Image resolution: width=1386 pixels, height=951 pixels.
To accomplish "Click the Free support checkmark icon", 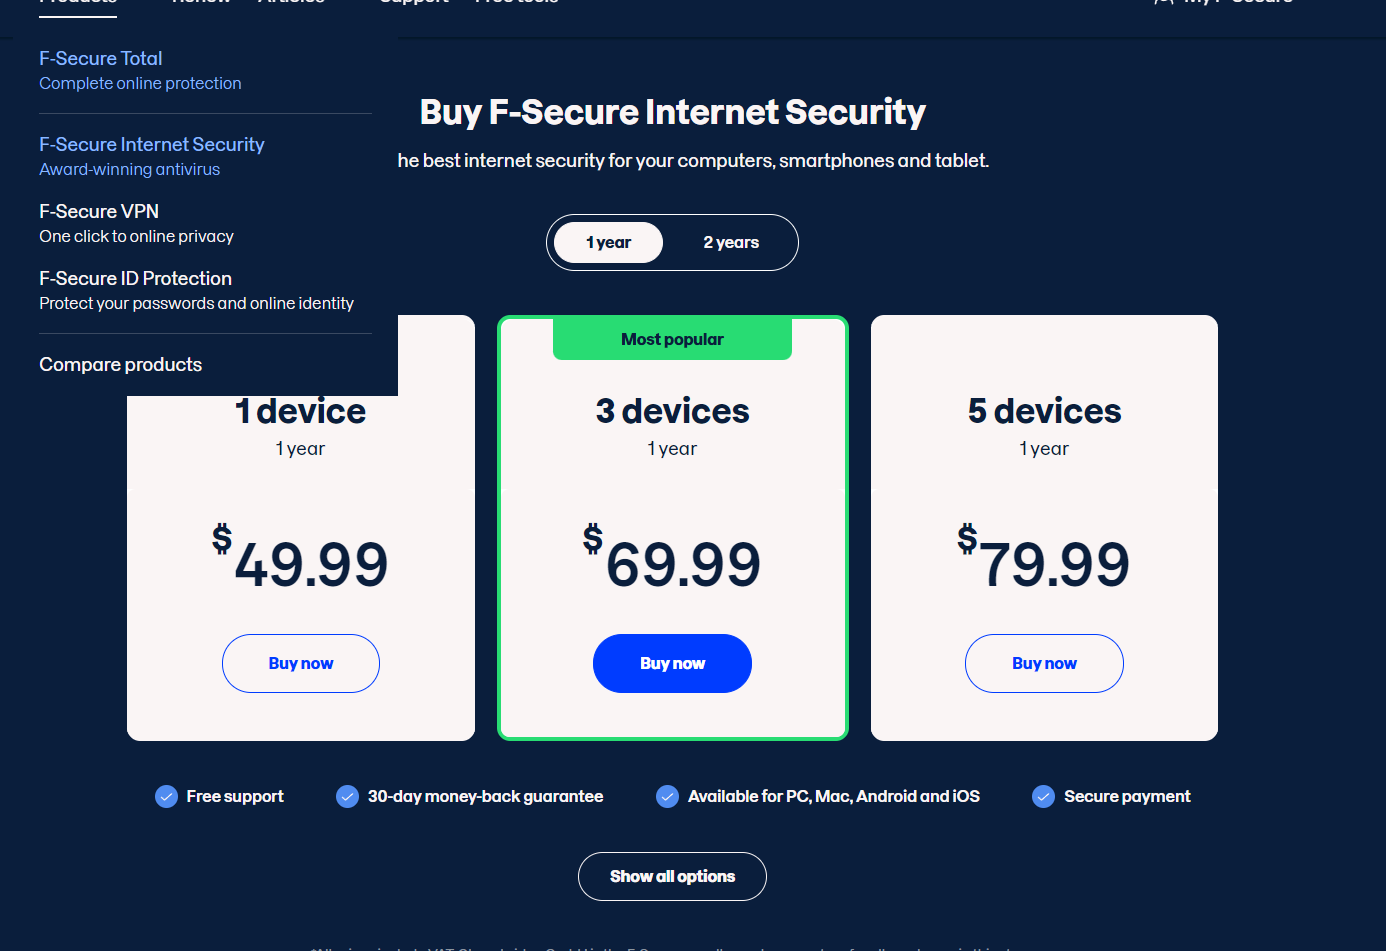I will point(166,796).
